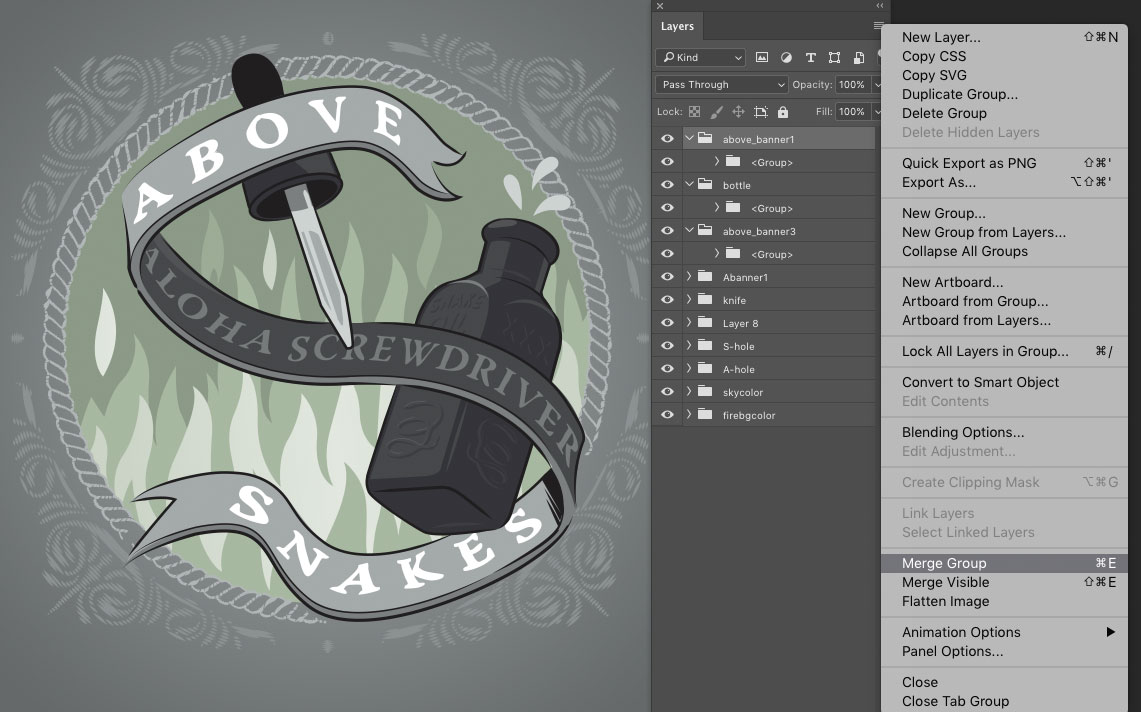This screenshot has width=1141, height=712.
Task: Hide the above_banner1 group
Action: coord(667,138)
